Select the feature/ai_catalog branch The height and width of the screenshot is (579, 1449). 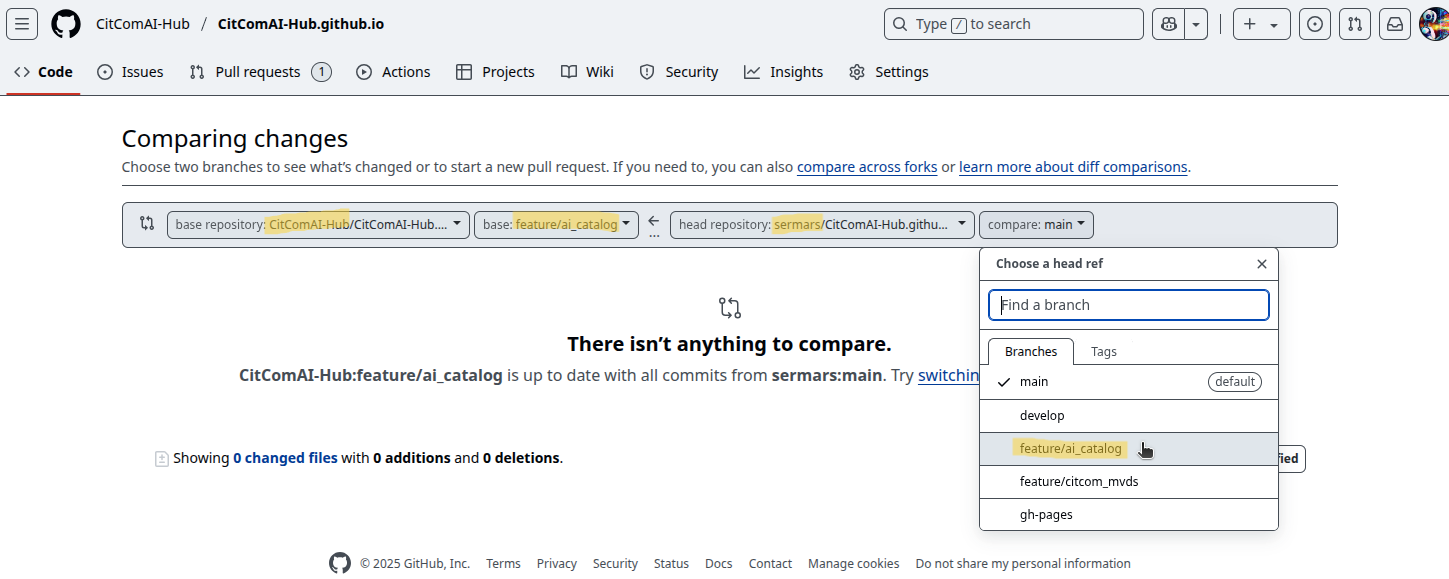(1129, 449)
